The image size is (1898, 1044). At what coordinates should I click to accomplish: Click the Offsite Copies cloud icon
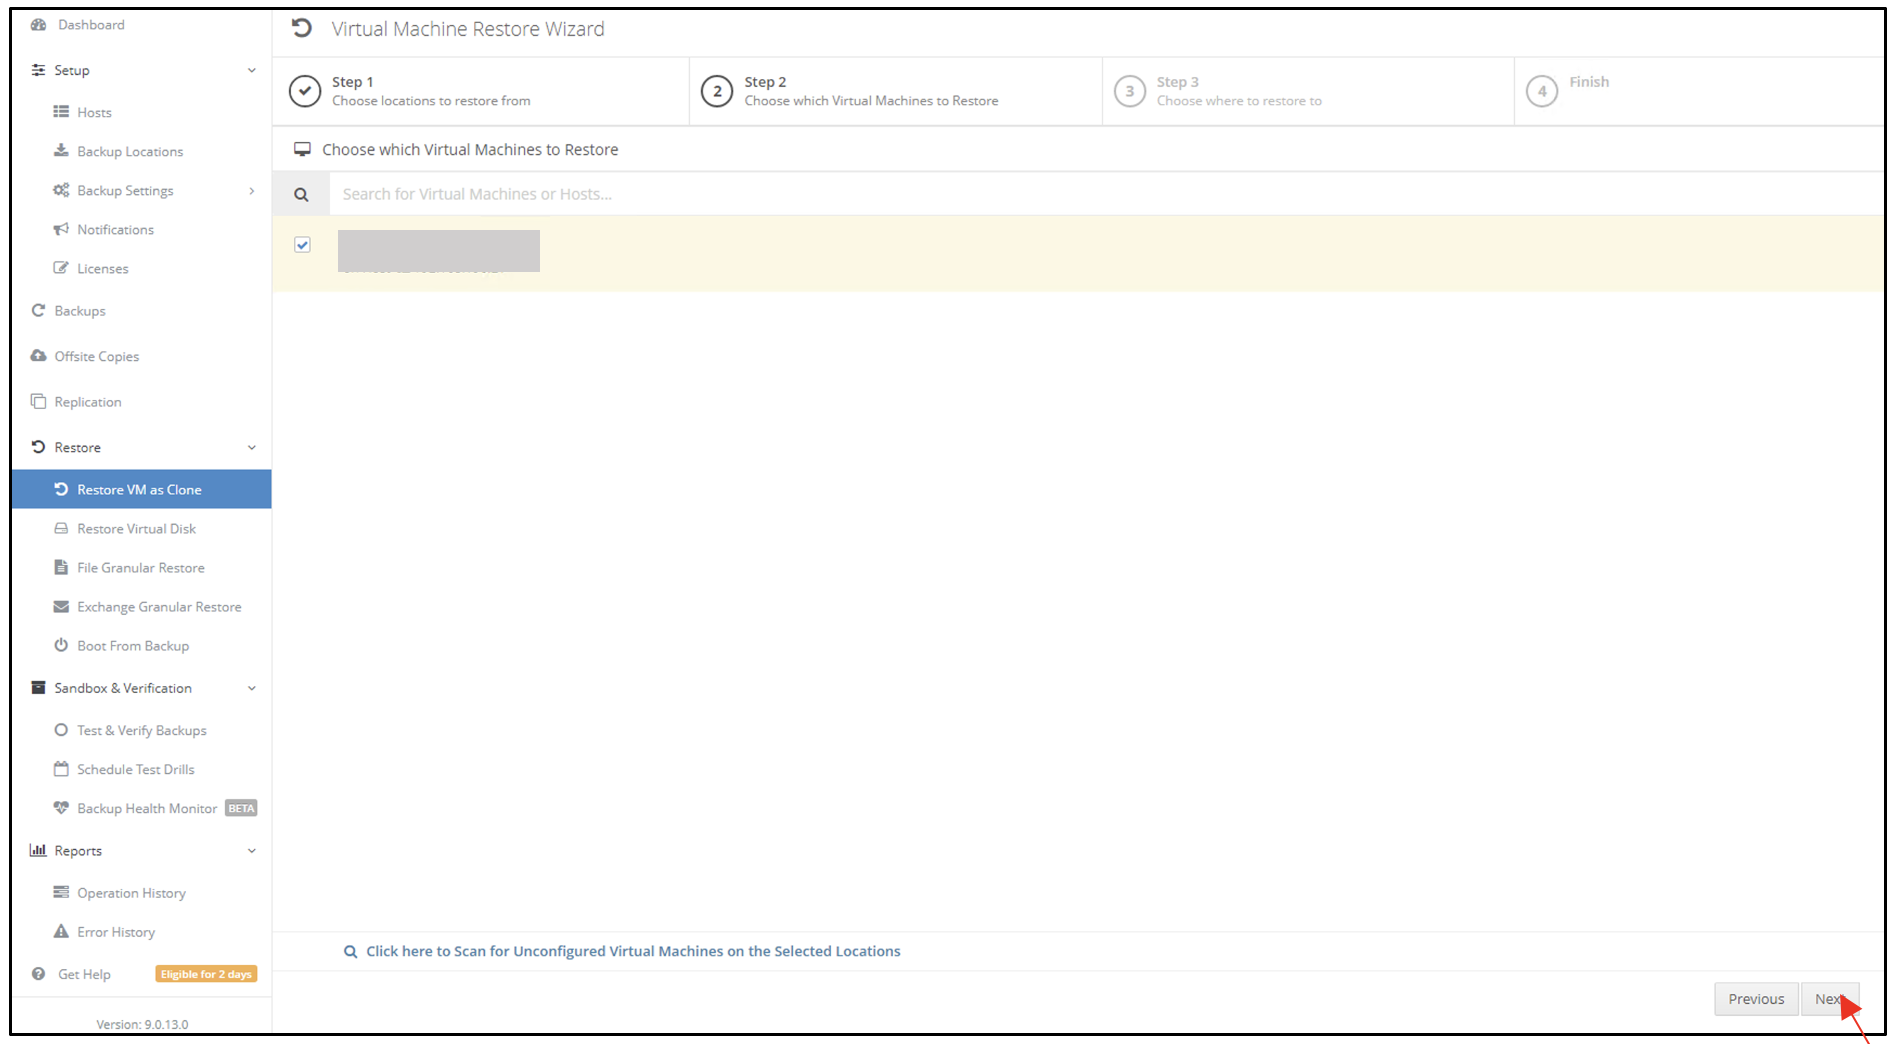click(39, 356)
